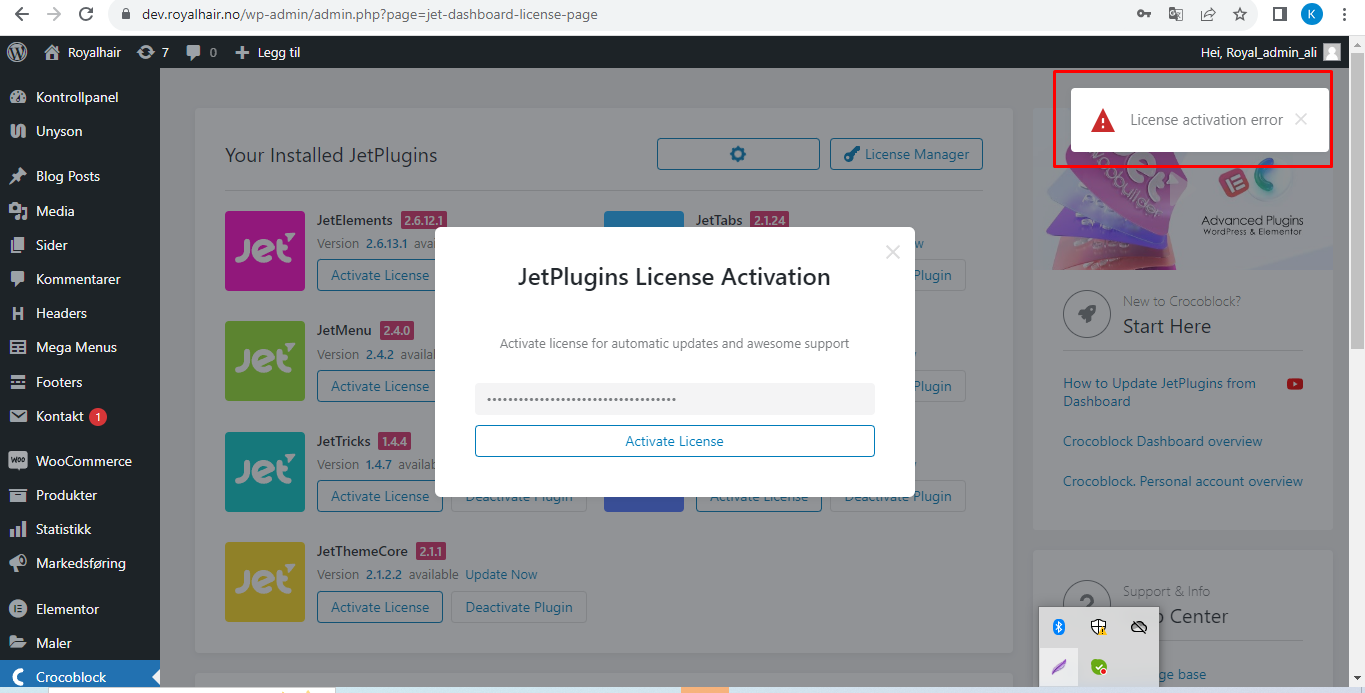Viewport: 1365px width, 693px height.
Task: Open the updates counter showing 7
Action: [x=153, y=52]
